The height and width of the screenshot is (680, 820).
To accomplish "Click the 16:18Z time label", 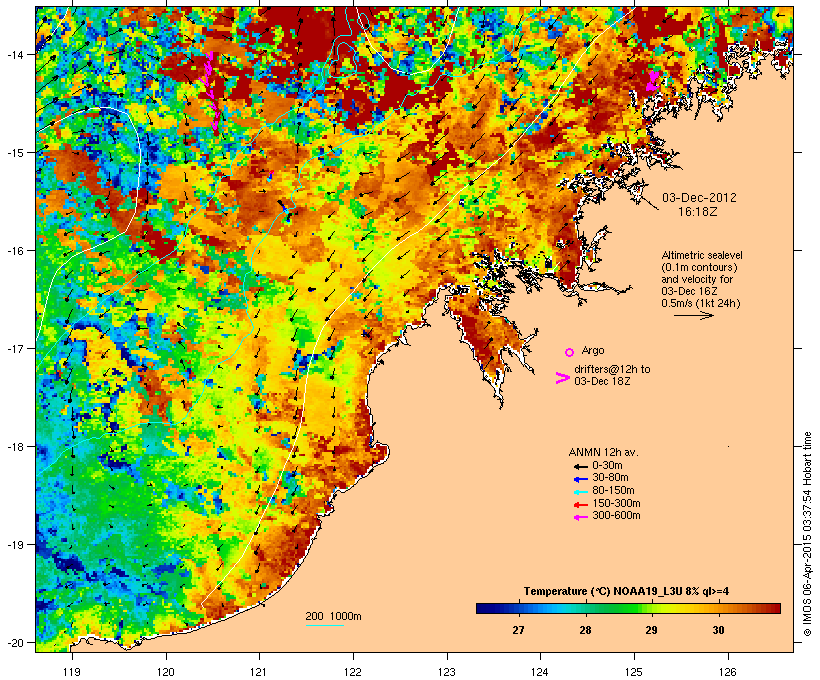I will tap(698, 212).
